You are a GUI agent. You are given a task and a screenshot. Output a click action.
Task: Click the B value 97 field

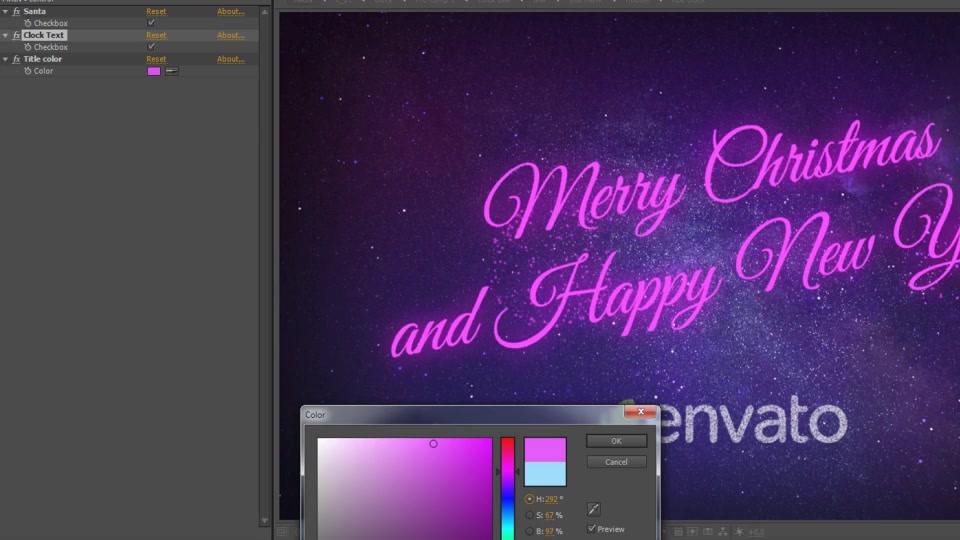(549, 531)
